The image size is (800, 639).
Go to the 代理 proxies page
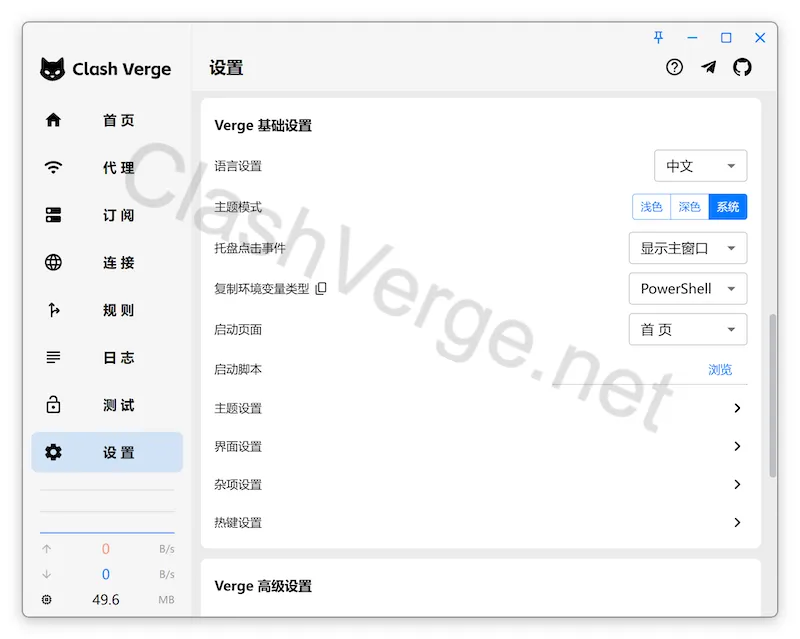tap(107, 167)
